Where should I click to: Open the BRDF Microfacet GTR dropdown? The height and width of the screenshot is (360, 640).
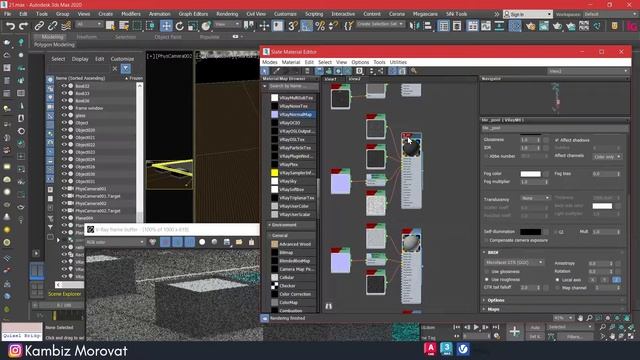pos(514,262)
